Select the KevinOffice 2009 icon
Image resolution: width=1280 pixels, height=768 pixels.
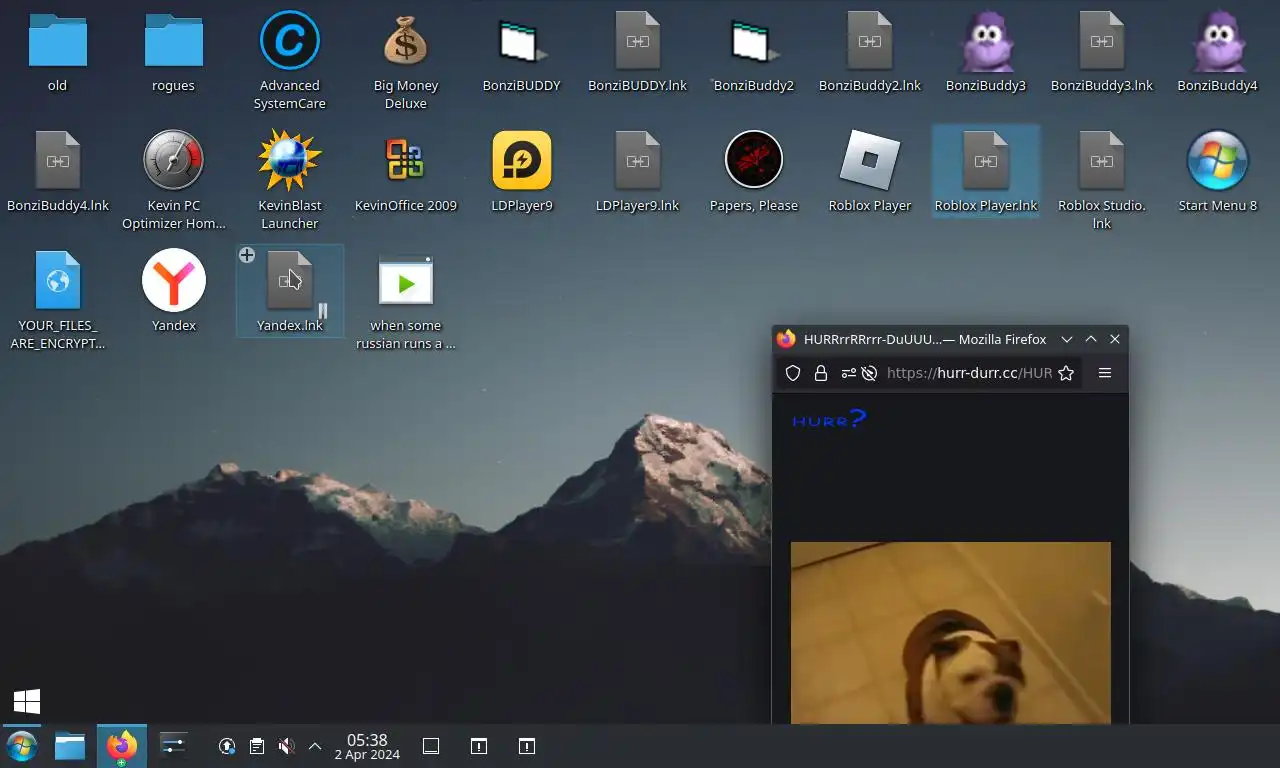pos(405,160)
